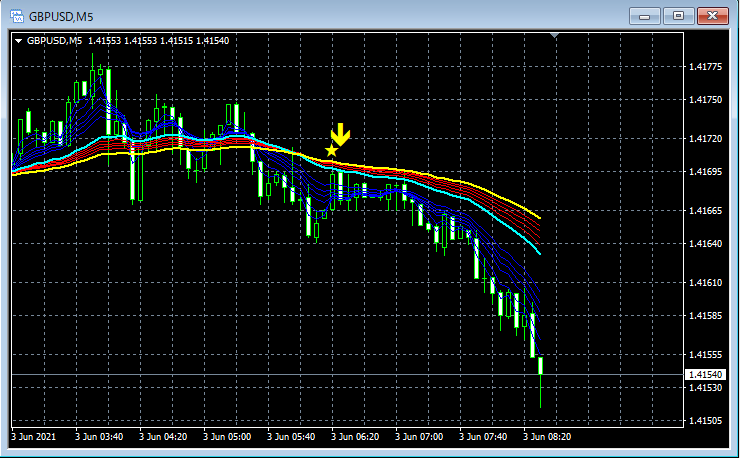Maximize the GBPUSD,M5 chart window
Viewport: 741px width, 458px height.
click(x=678, y=16)
